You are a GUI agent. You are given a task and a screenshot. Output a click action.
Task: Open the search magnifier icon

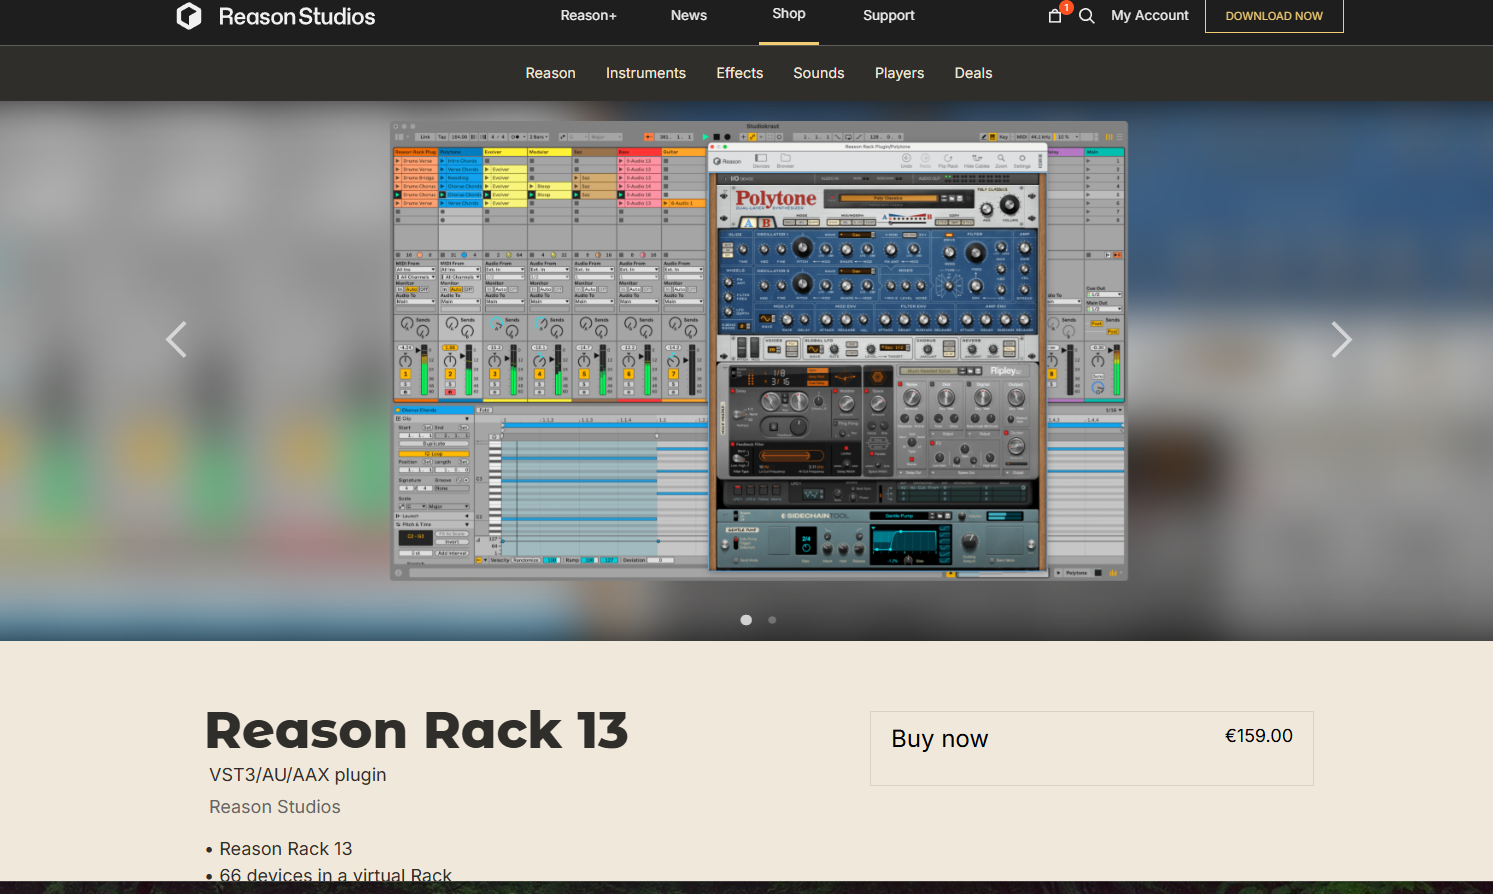[1087, 16]
